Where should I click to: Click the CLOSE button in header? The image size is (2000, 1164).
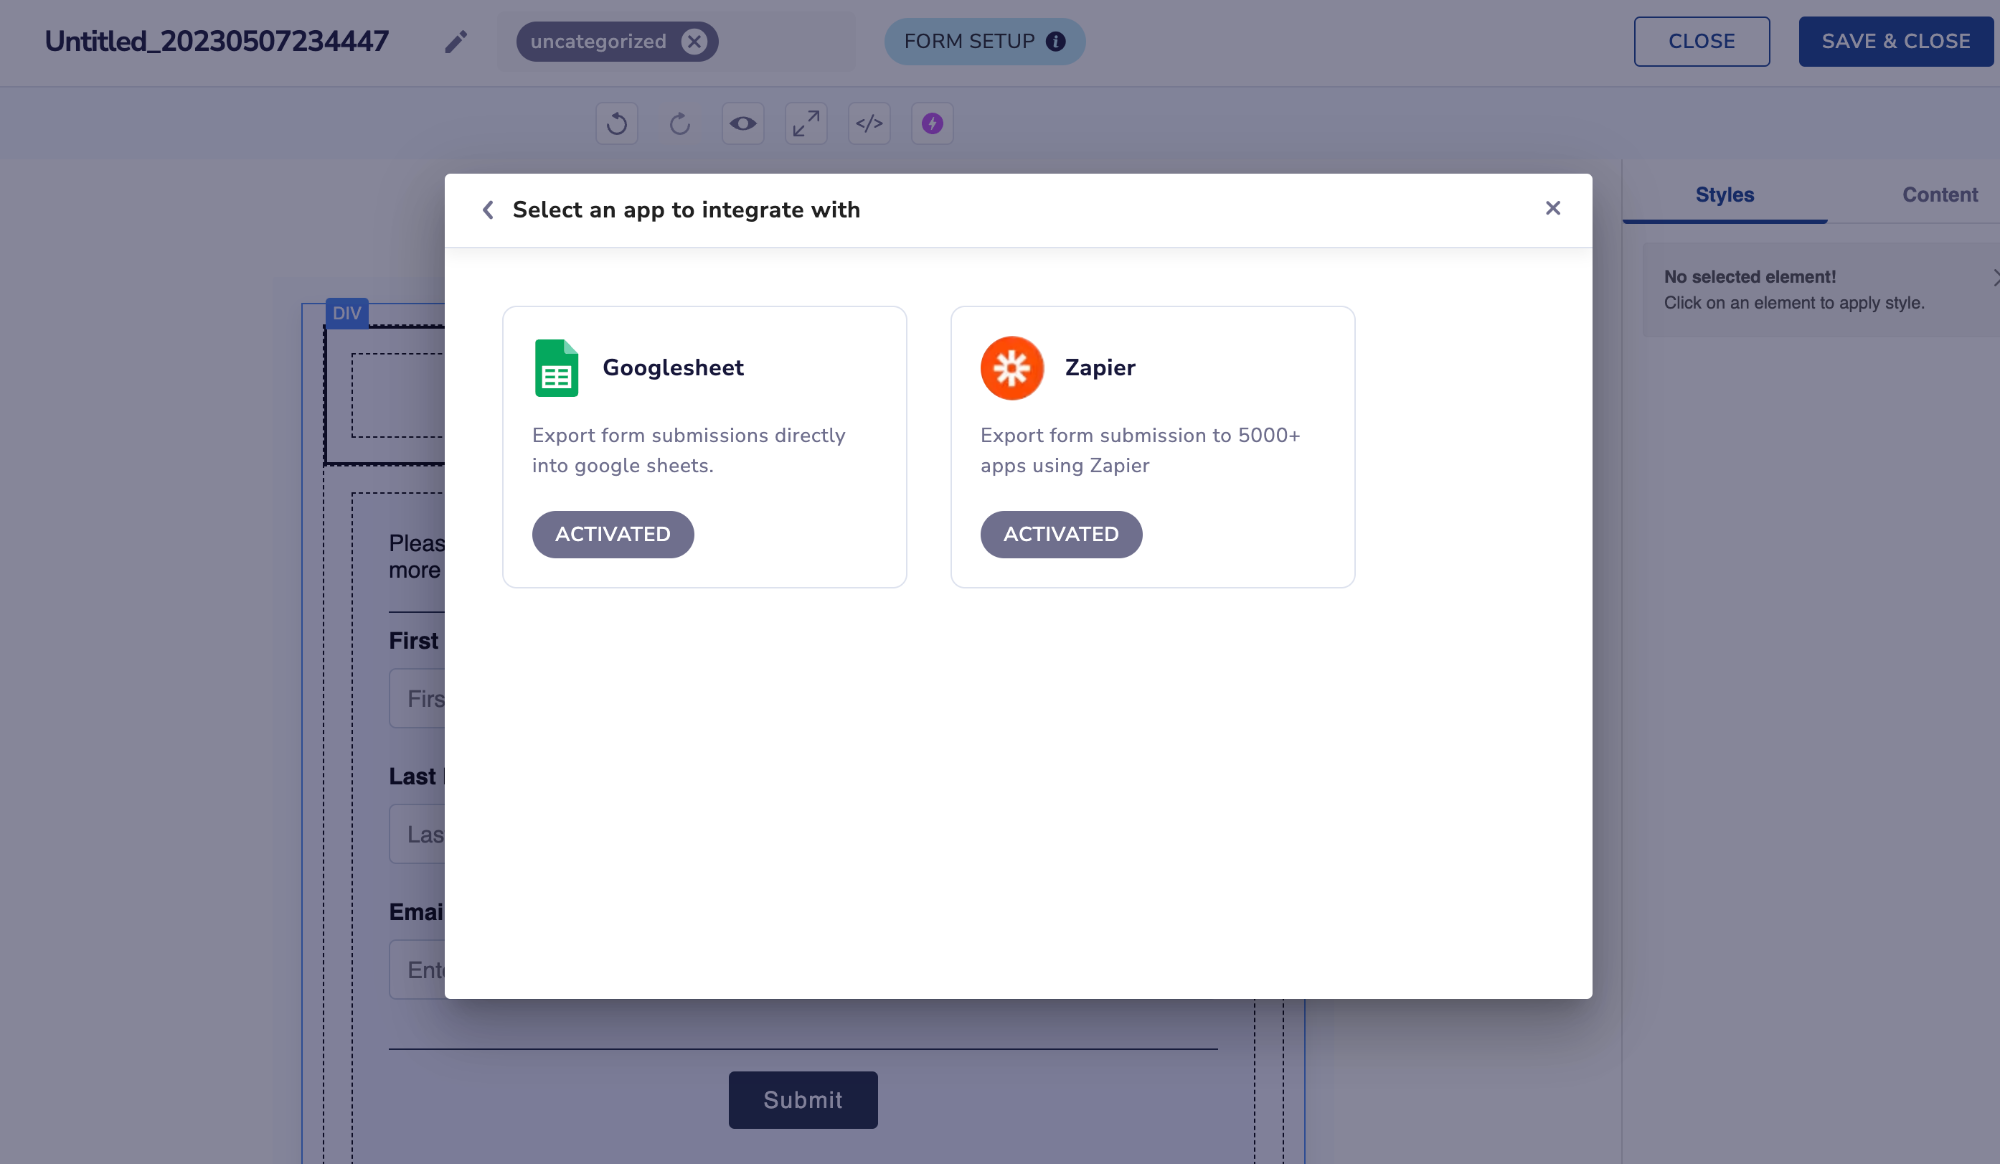[x=1701, y=42]
